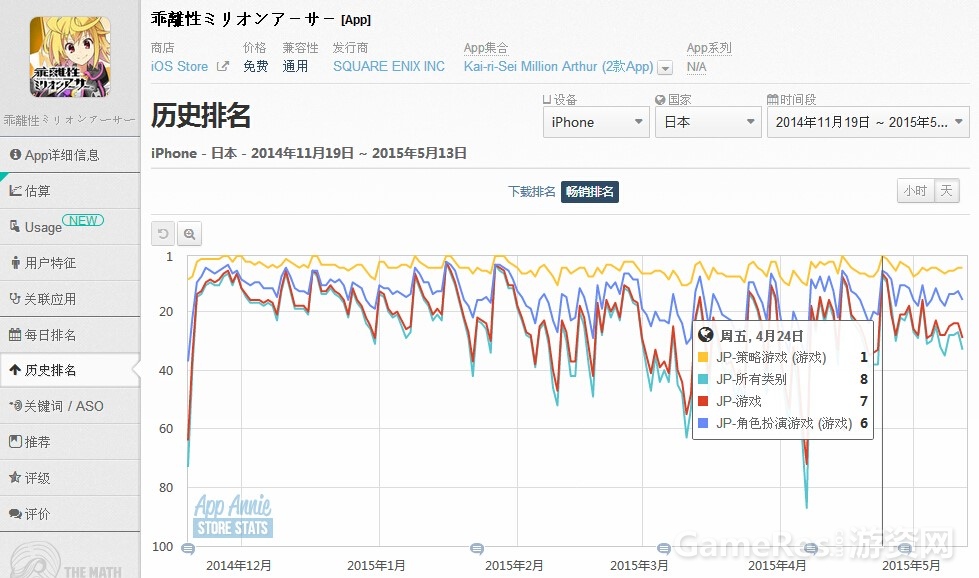
Task: Open 评价 in sidebar
Action: coord(70,514)
